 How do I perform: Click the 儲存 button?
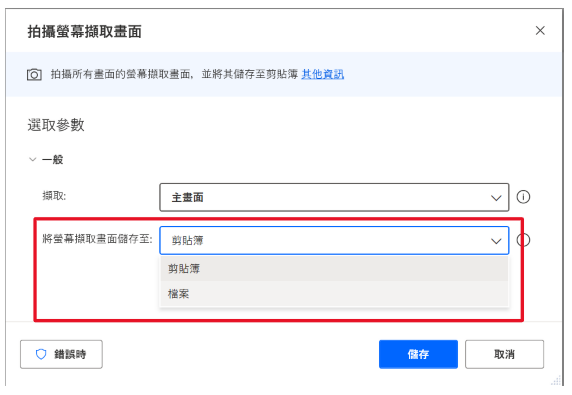pyautogui.click(x=418, y=354)
